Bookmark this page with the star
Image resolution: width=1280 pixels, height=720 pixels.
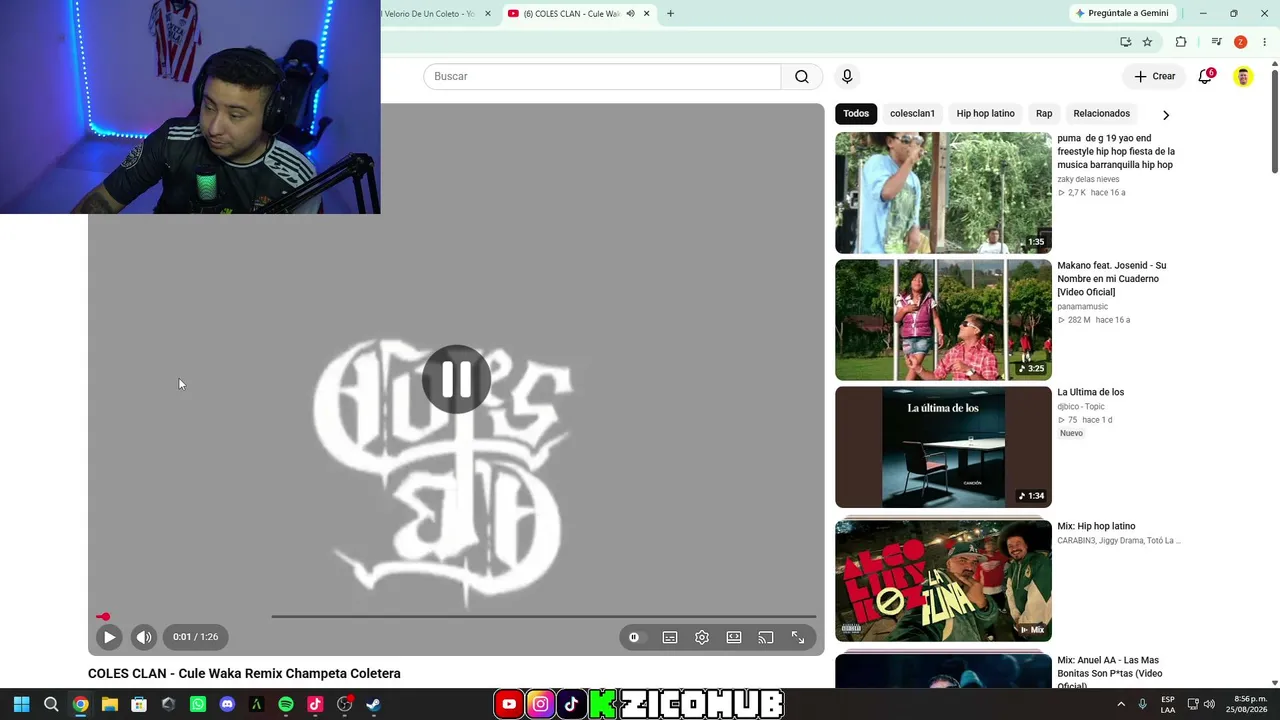pyautogui.click(x=1147, y=42)
